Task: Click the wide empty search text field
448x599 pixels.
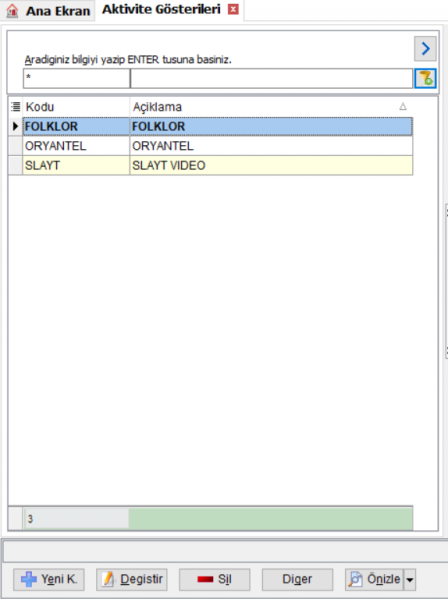Action: tap(272, 78)
